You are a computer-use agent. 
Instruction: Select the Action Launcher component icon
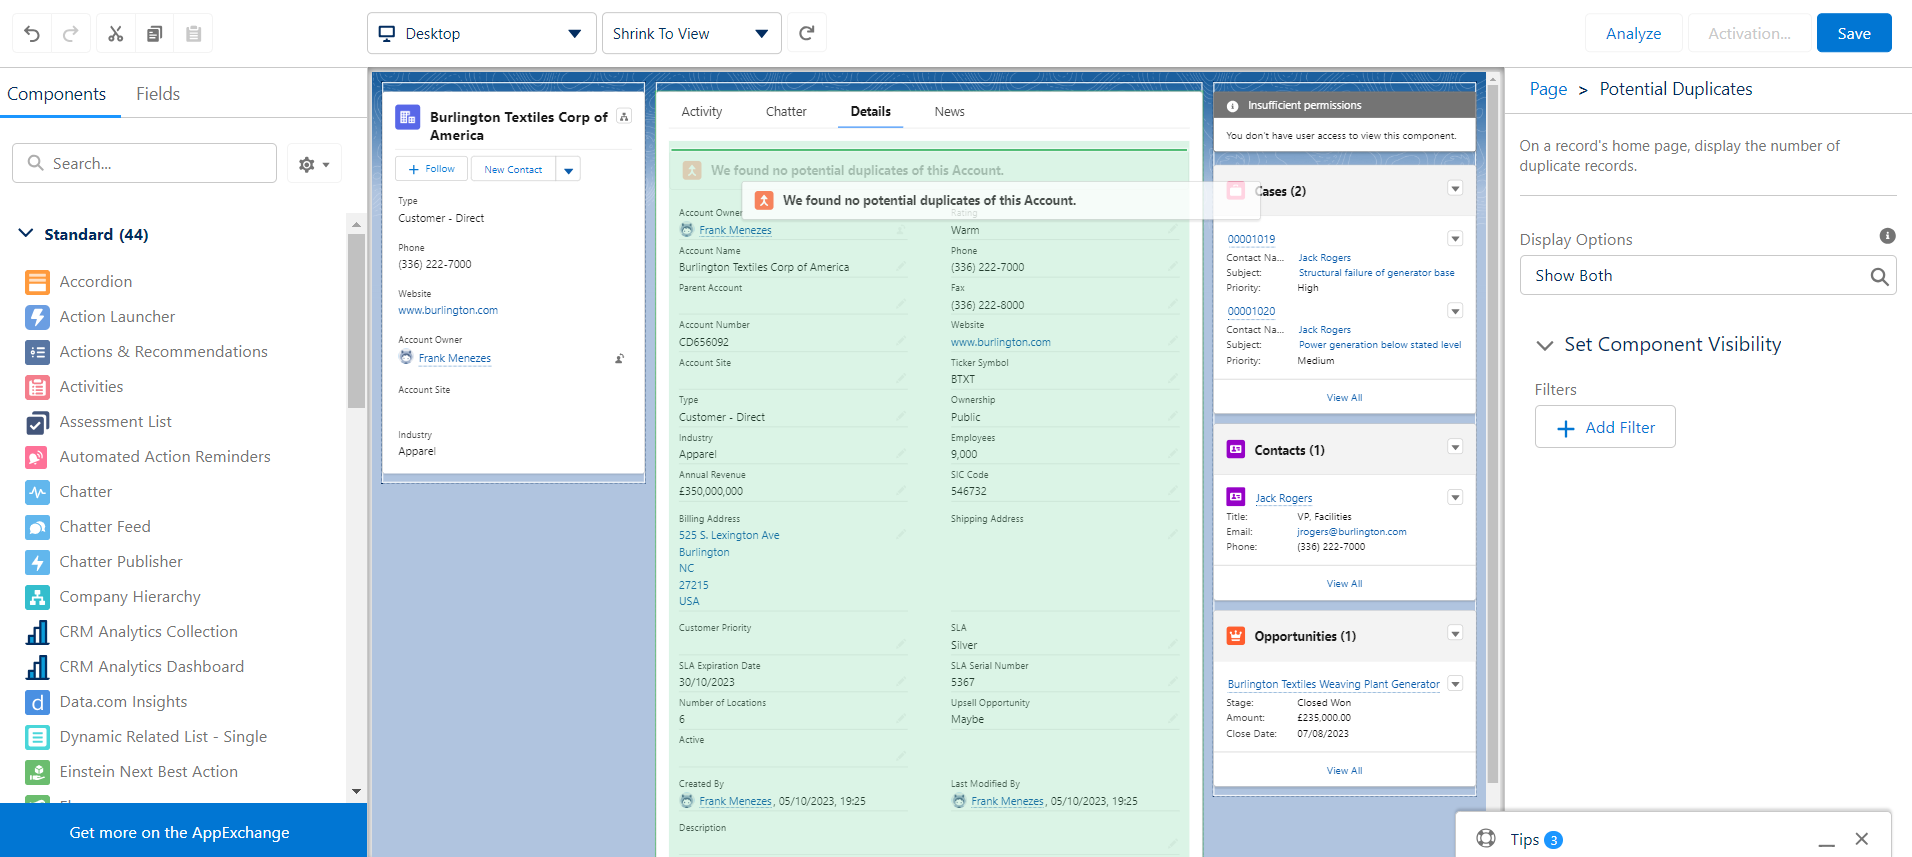coord(37,317)
